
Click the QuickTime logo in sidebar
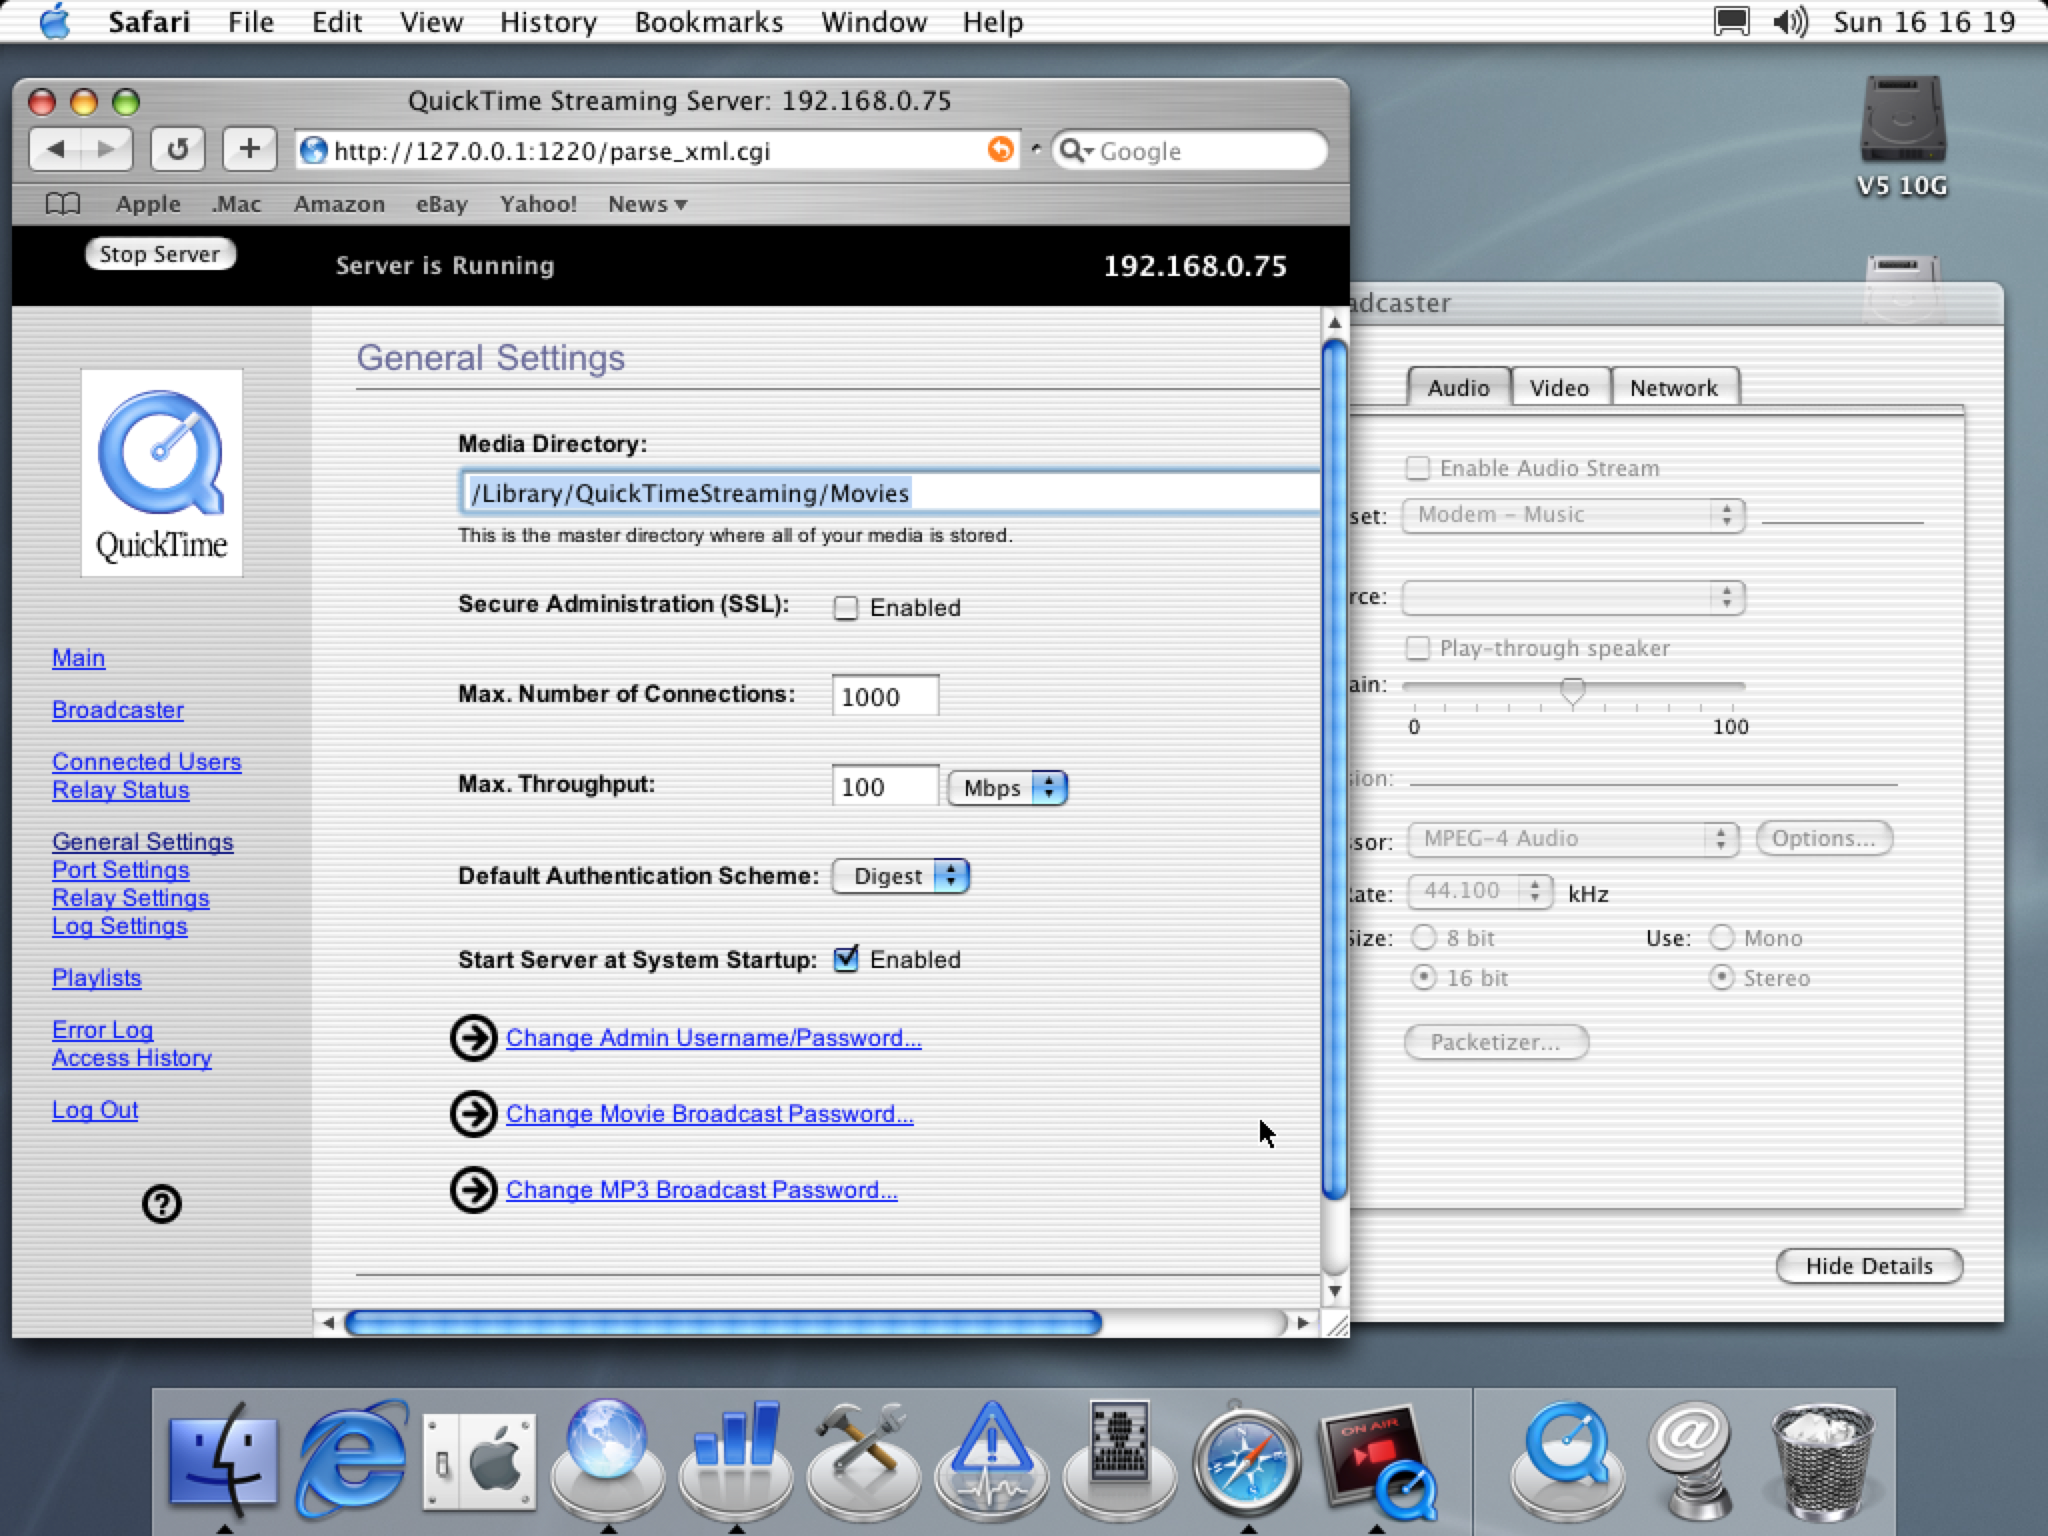pos(162,473)
